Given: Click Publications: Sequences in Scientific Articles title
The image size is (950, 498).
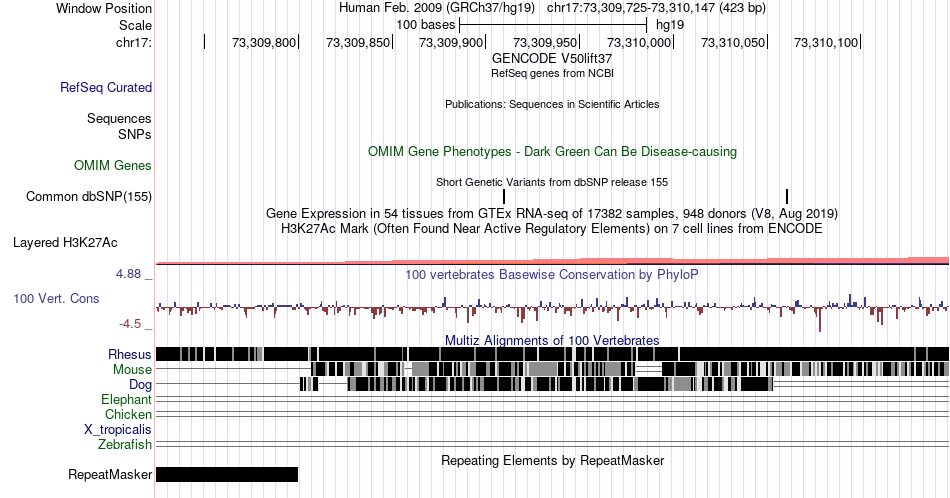Looking at the screenshot, I should [552, 104].
